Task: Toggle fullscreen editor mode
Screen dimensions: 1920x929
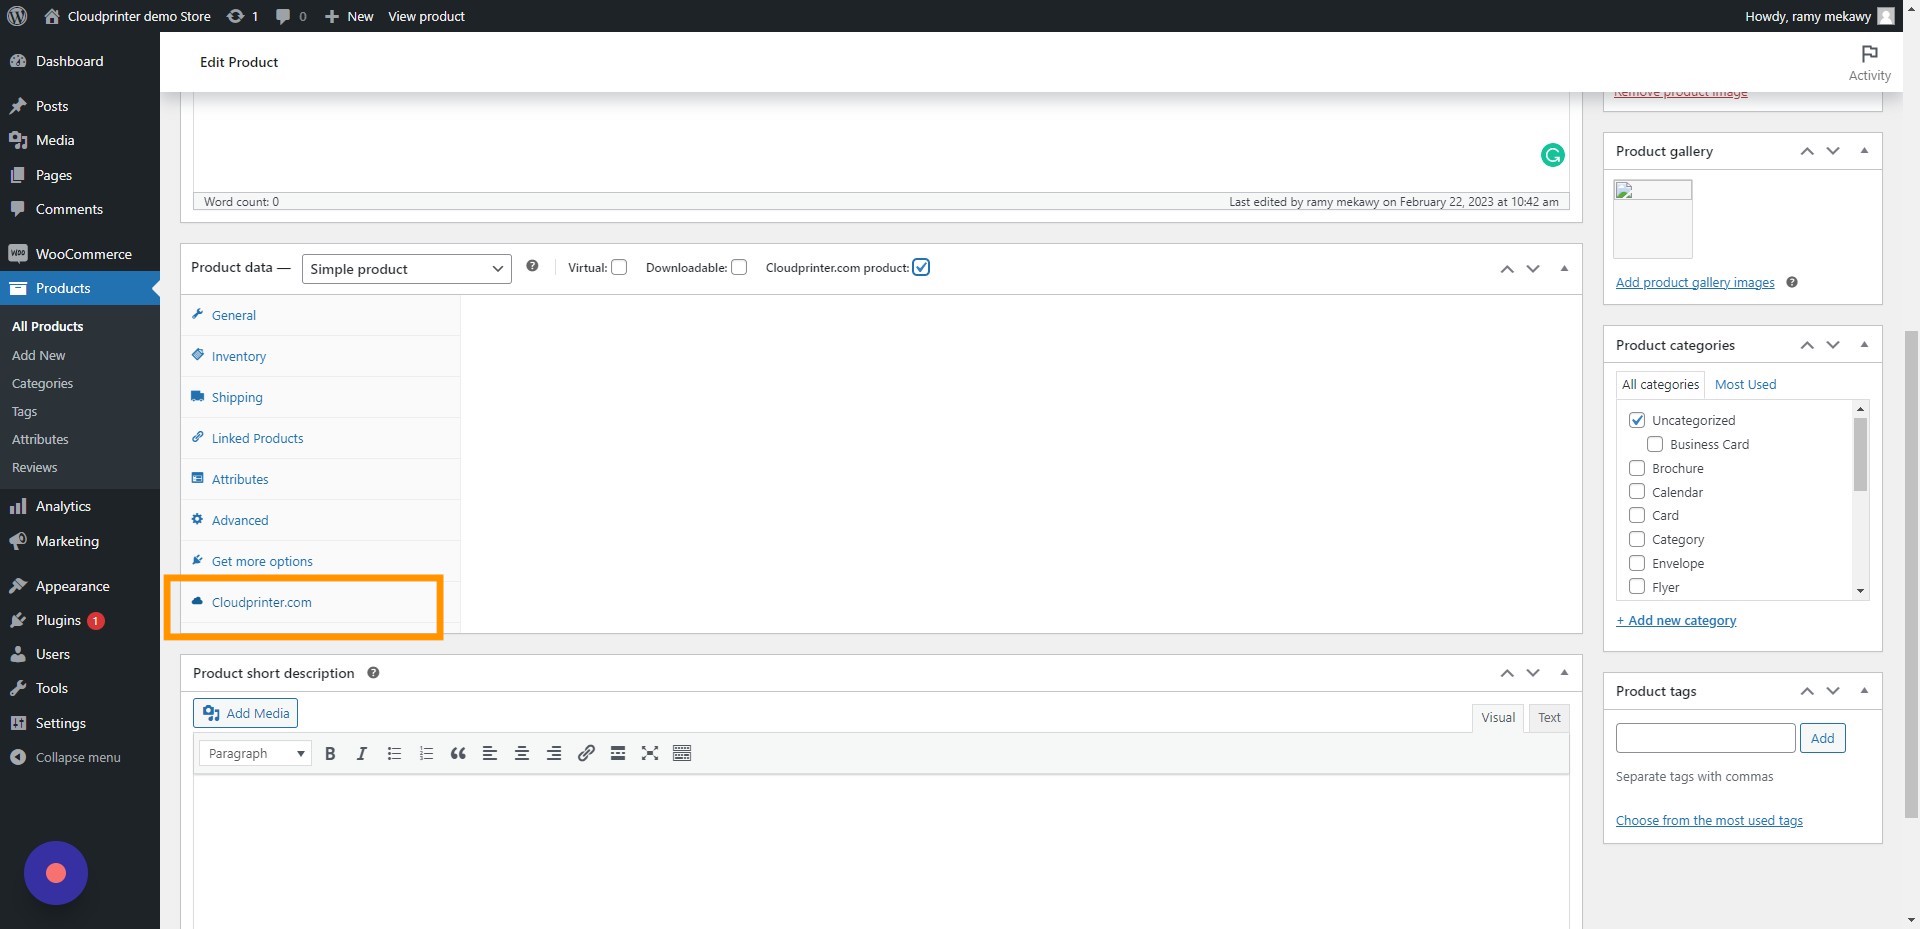Action: pos(650,753)
